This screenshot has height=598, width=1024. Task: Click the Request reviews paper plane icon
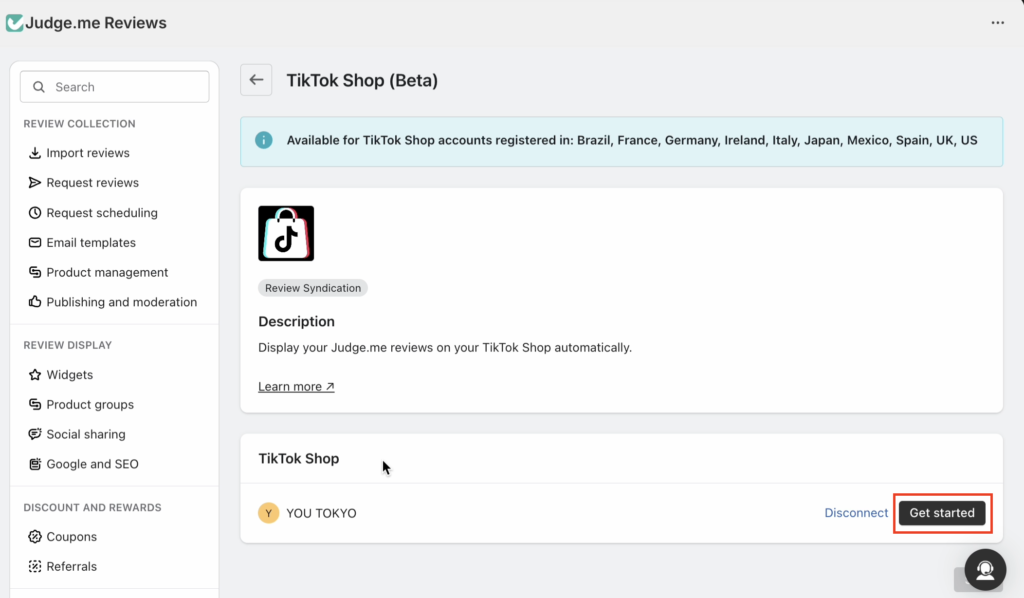(35, 183)
